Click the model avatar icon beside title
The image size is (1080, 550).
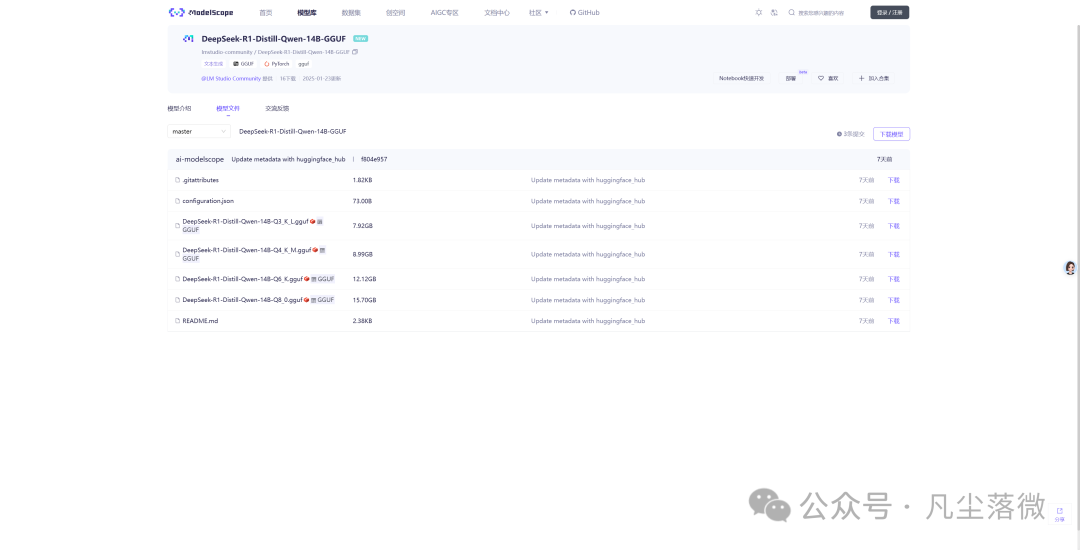[187, 39]
